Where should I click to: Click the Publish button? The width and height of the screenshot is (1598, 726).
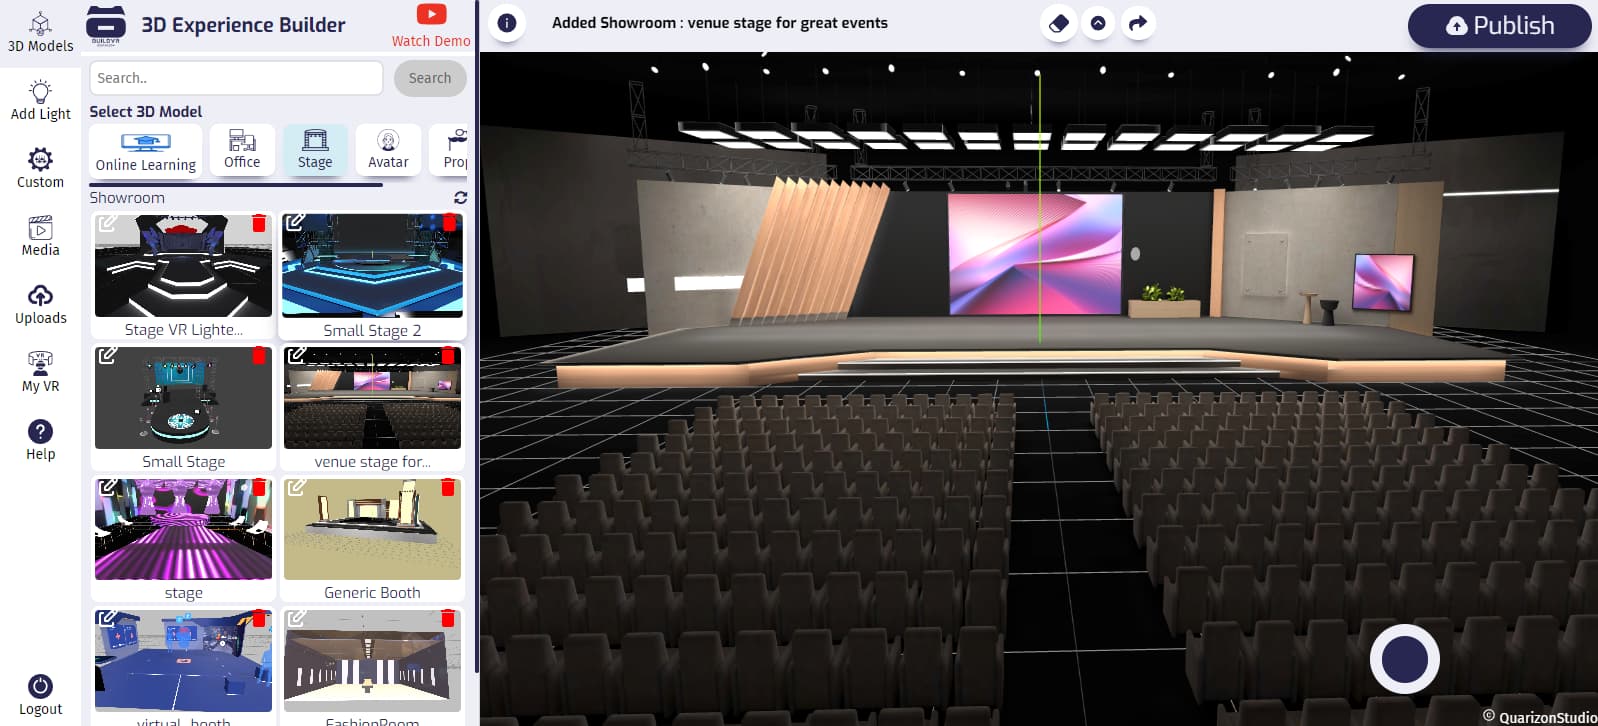pos(1499,26)
